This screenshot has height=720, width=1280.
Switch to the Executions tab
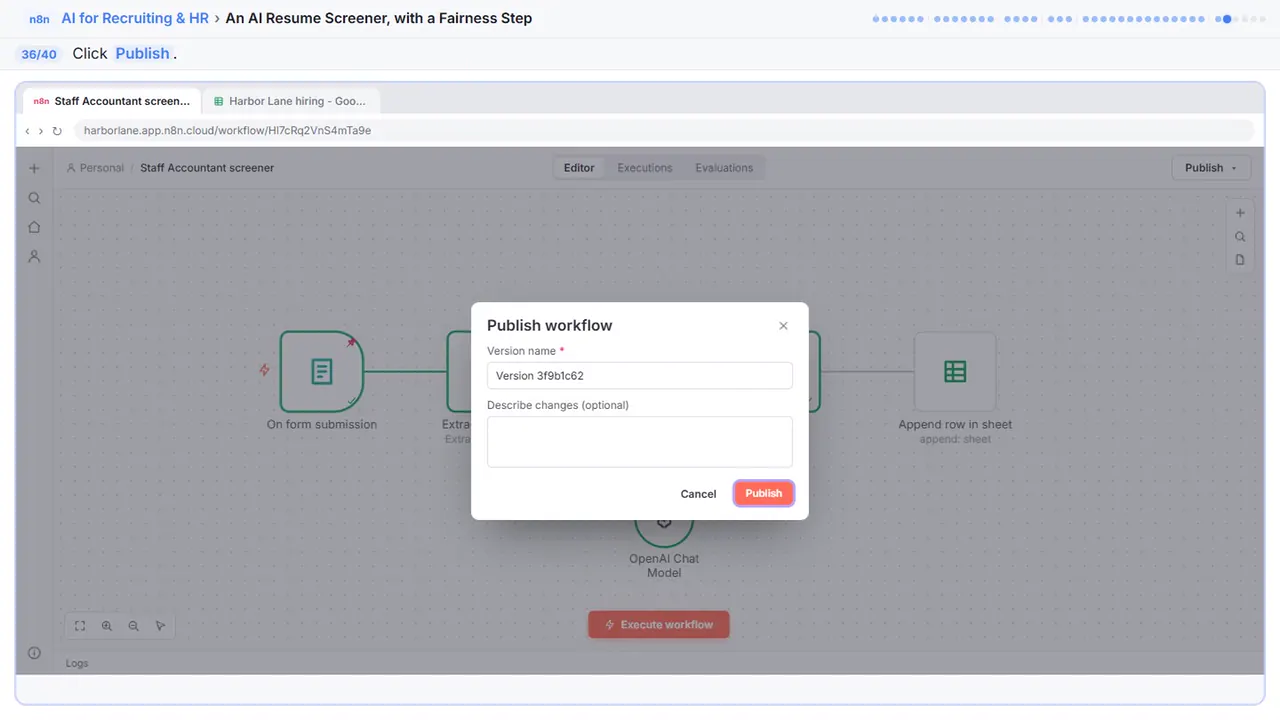click(645, 168)
